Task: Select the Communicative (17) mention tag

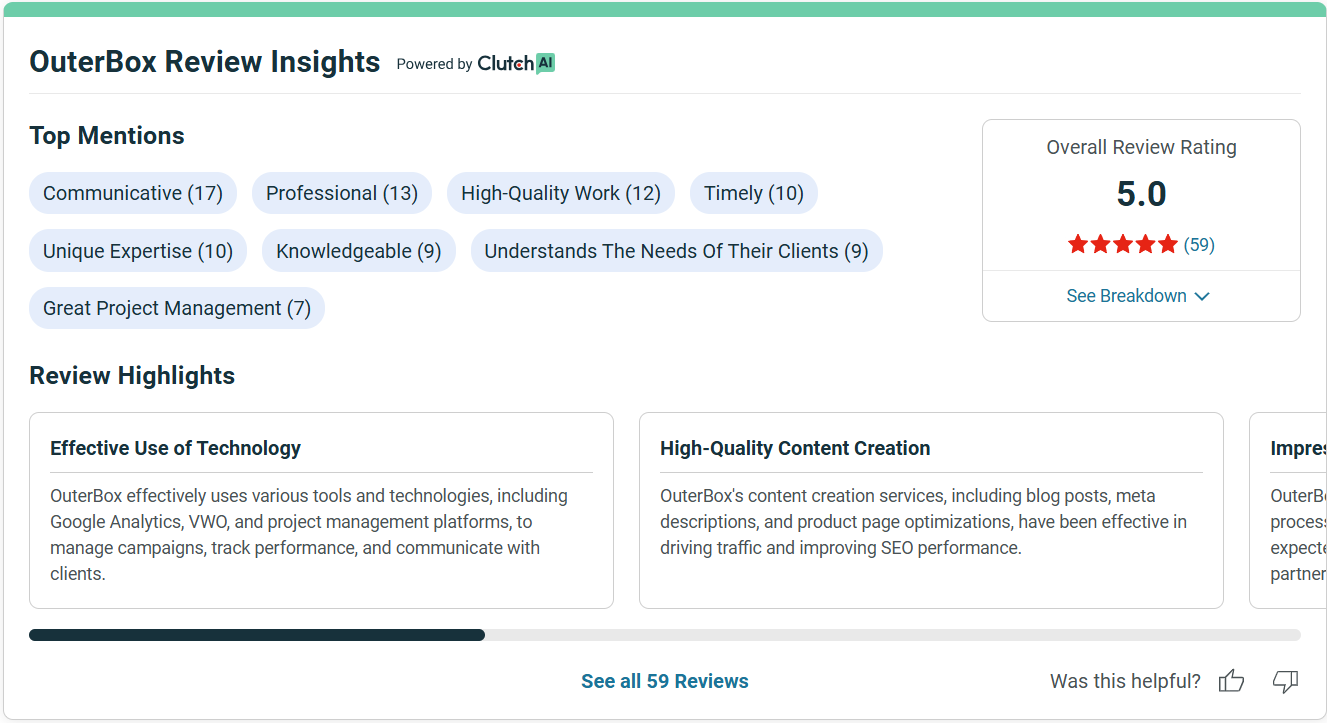Action: tap(133, 192)
